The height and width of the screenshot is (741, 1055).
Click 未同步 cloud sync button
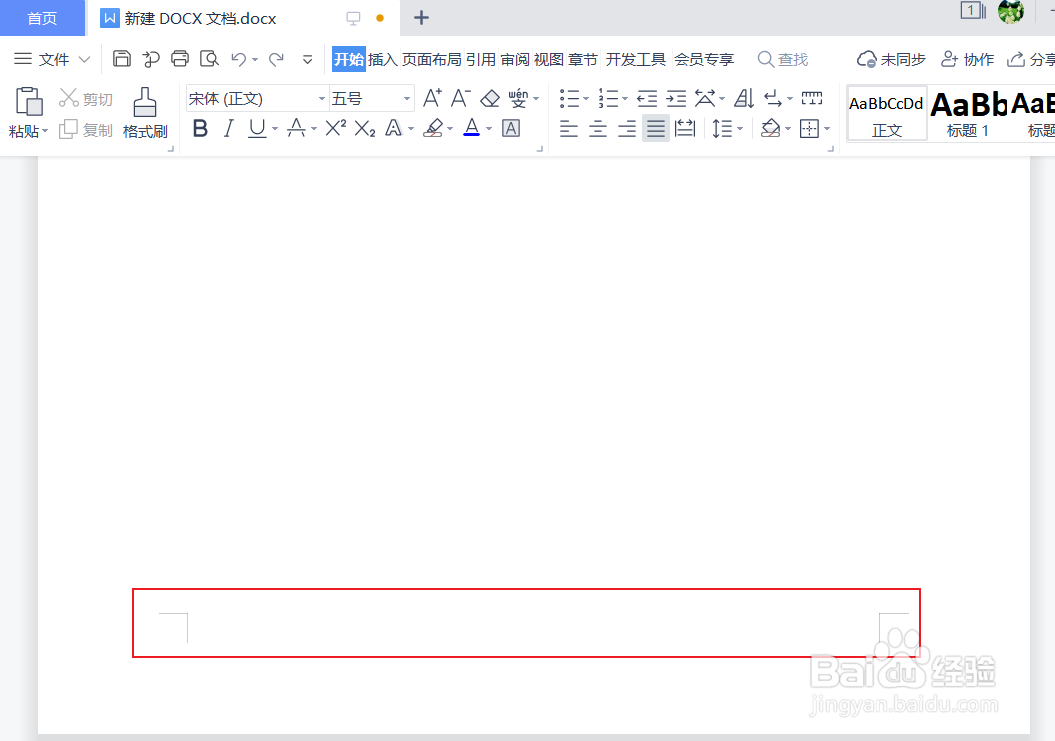(x=891, y=59)
